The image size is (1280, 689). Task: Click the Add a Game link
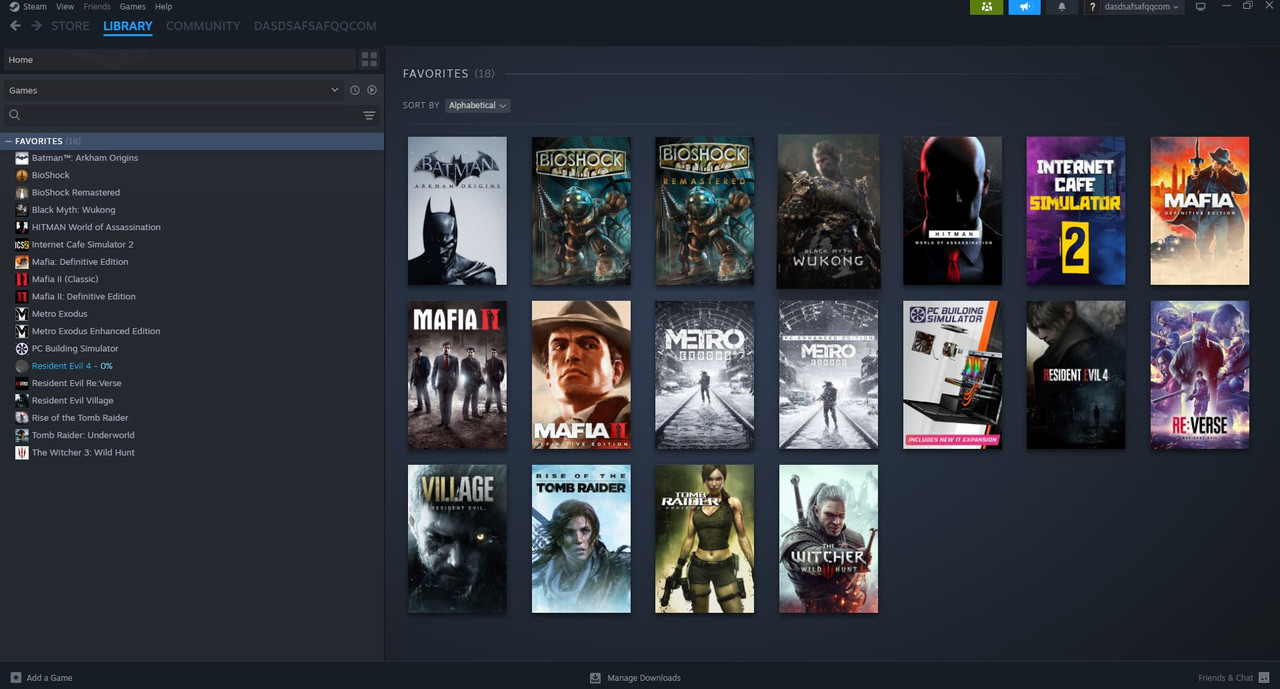49,678
